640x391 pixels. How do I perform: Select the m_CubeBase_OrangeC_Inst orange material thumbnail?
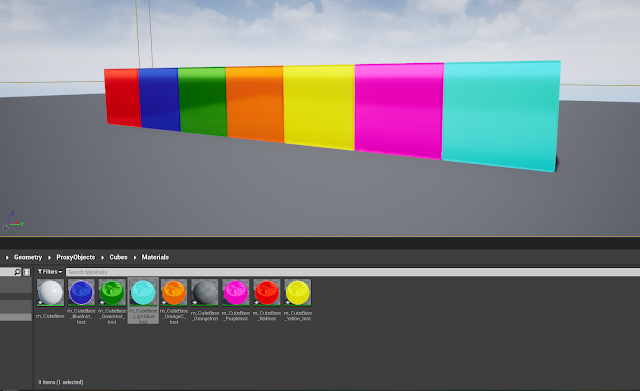[x=174, y=293]
